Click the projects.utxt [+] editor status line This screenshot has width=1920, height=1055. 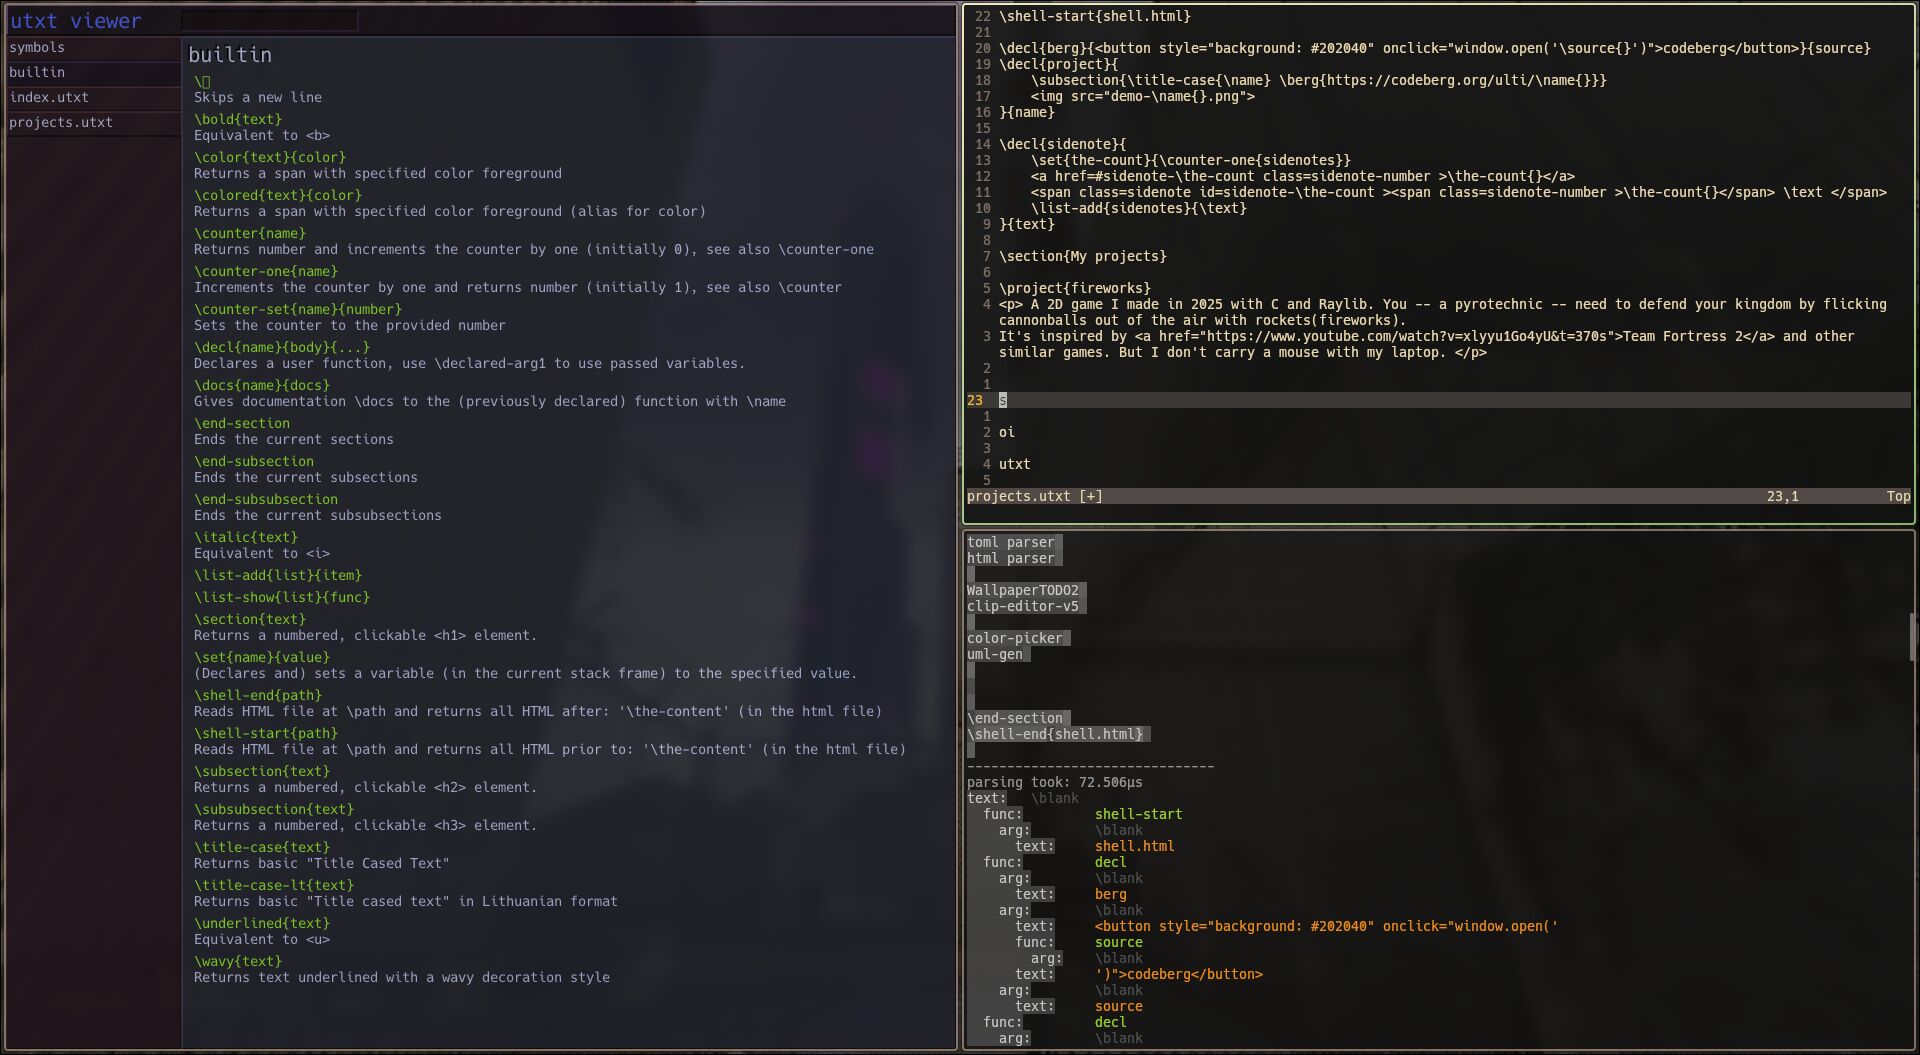pos(1035,497)
